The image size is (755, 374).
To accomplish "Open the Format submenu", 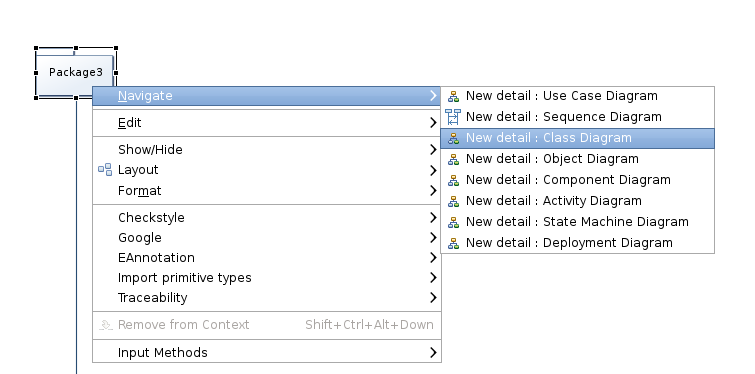I will (x=267, y=191).
